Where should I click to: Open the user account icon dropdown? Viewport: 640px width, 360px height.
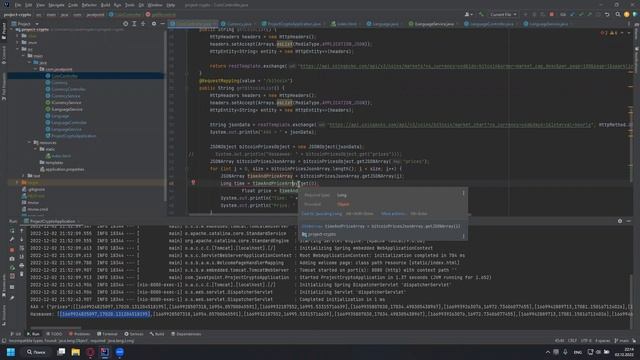(469, 14)
